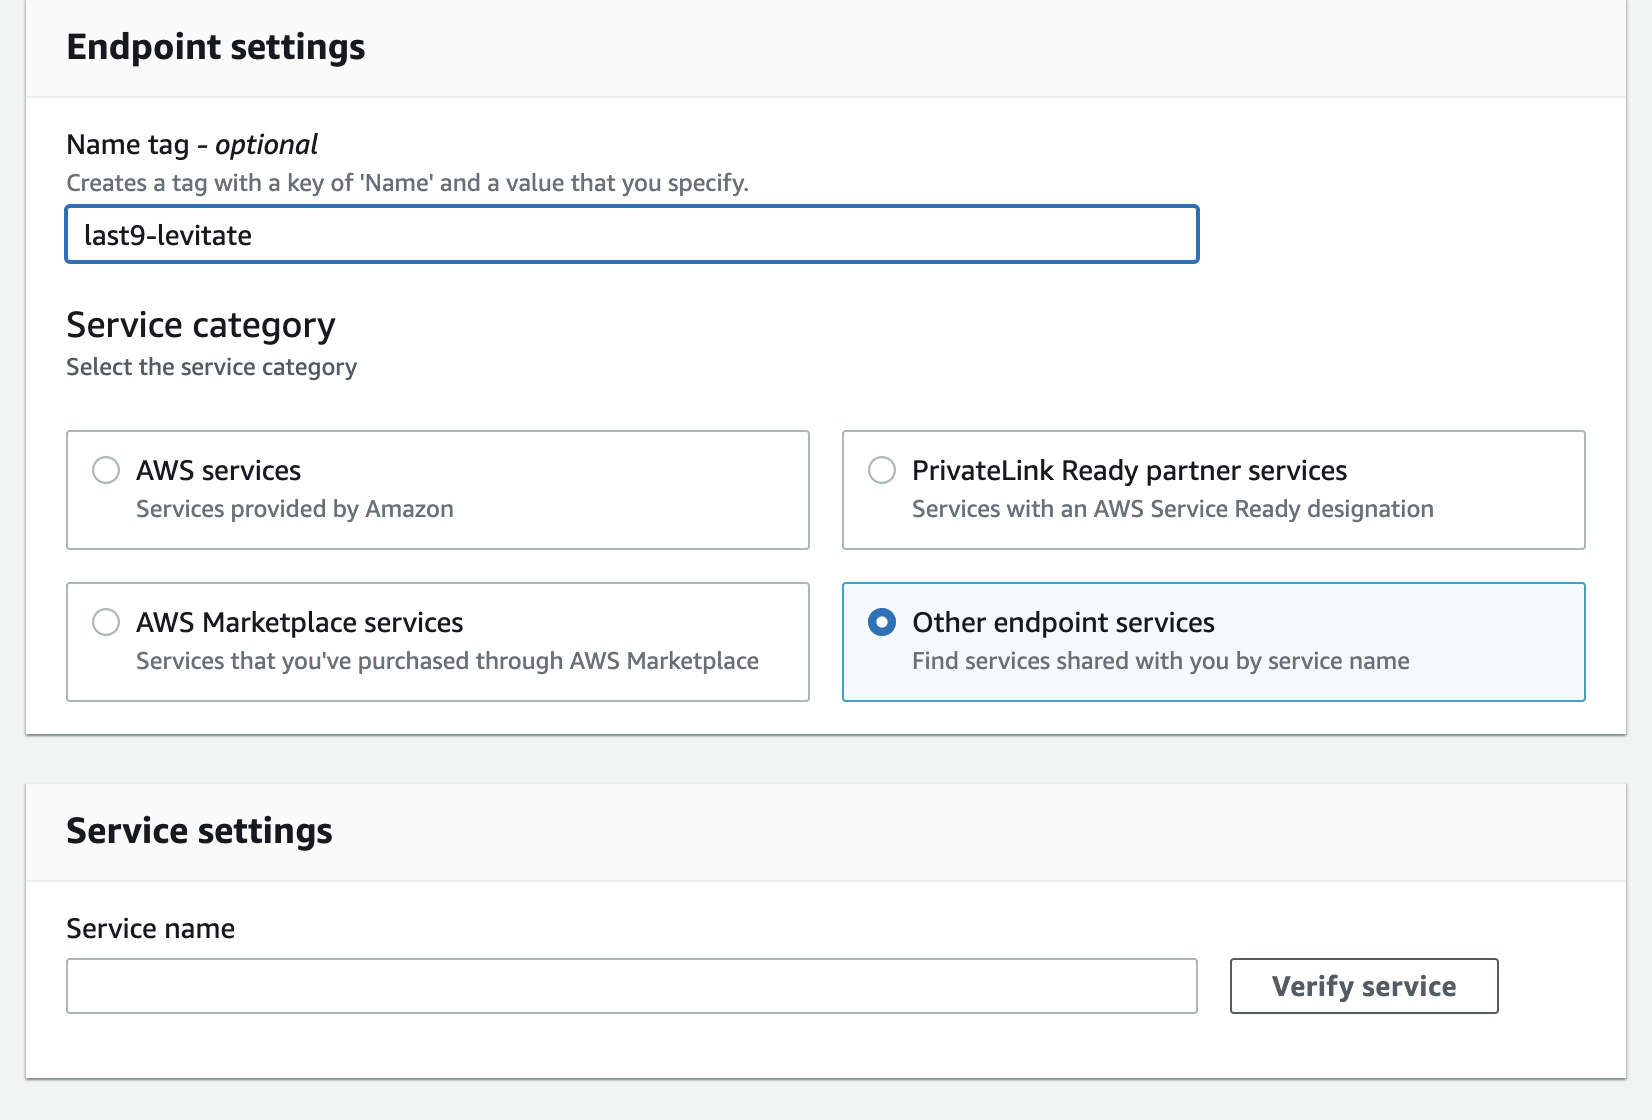This screenshot has width=1652, height=1120.
Task: Click the Service settings heading
Action: coord(199,831)
